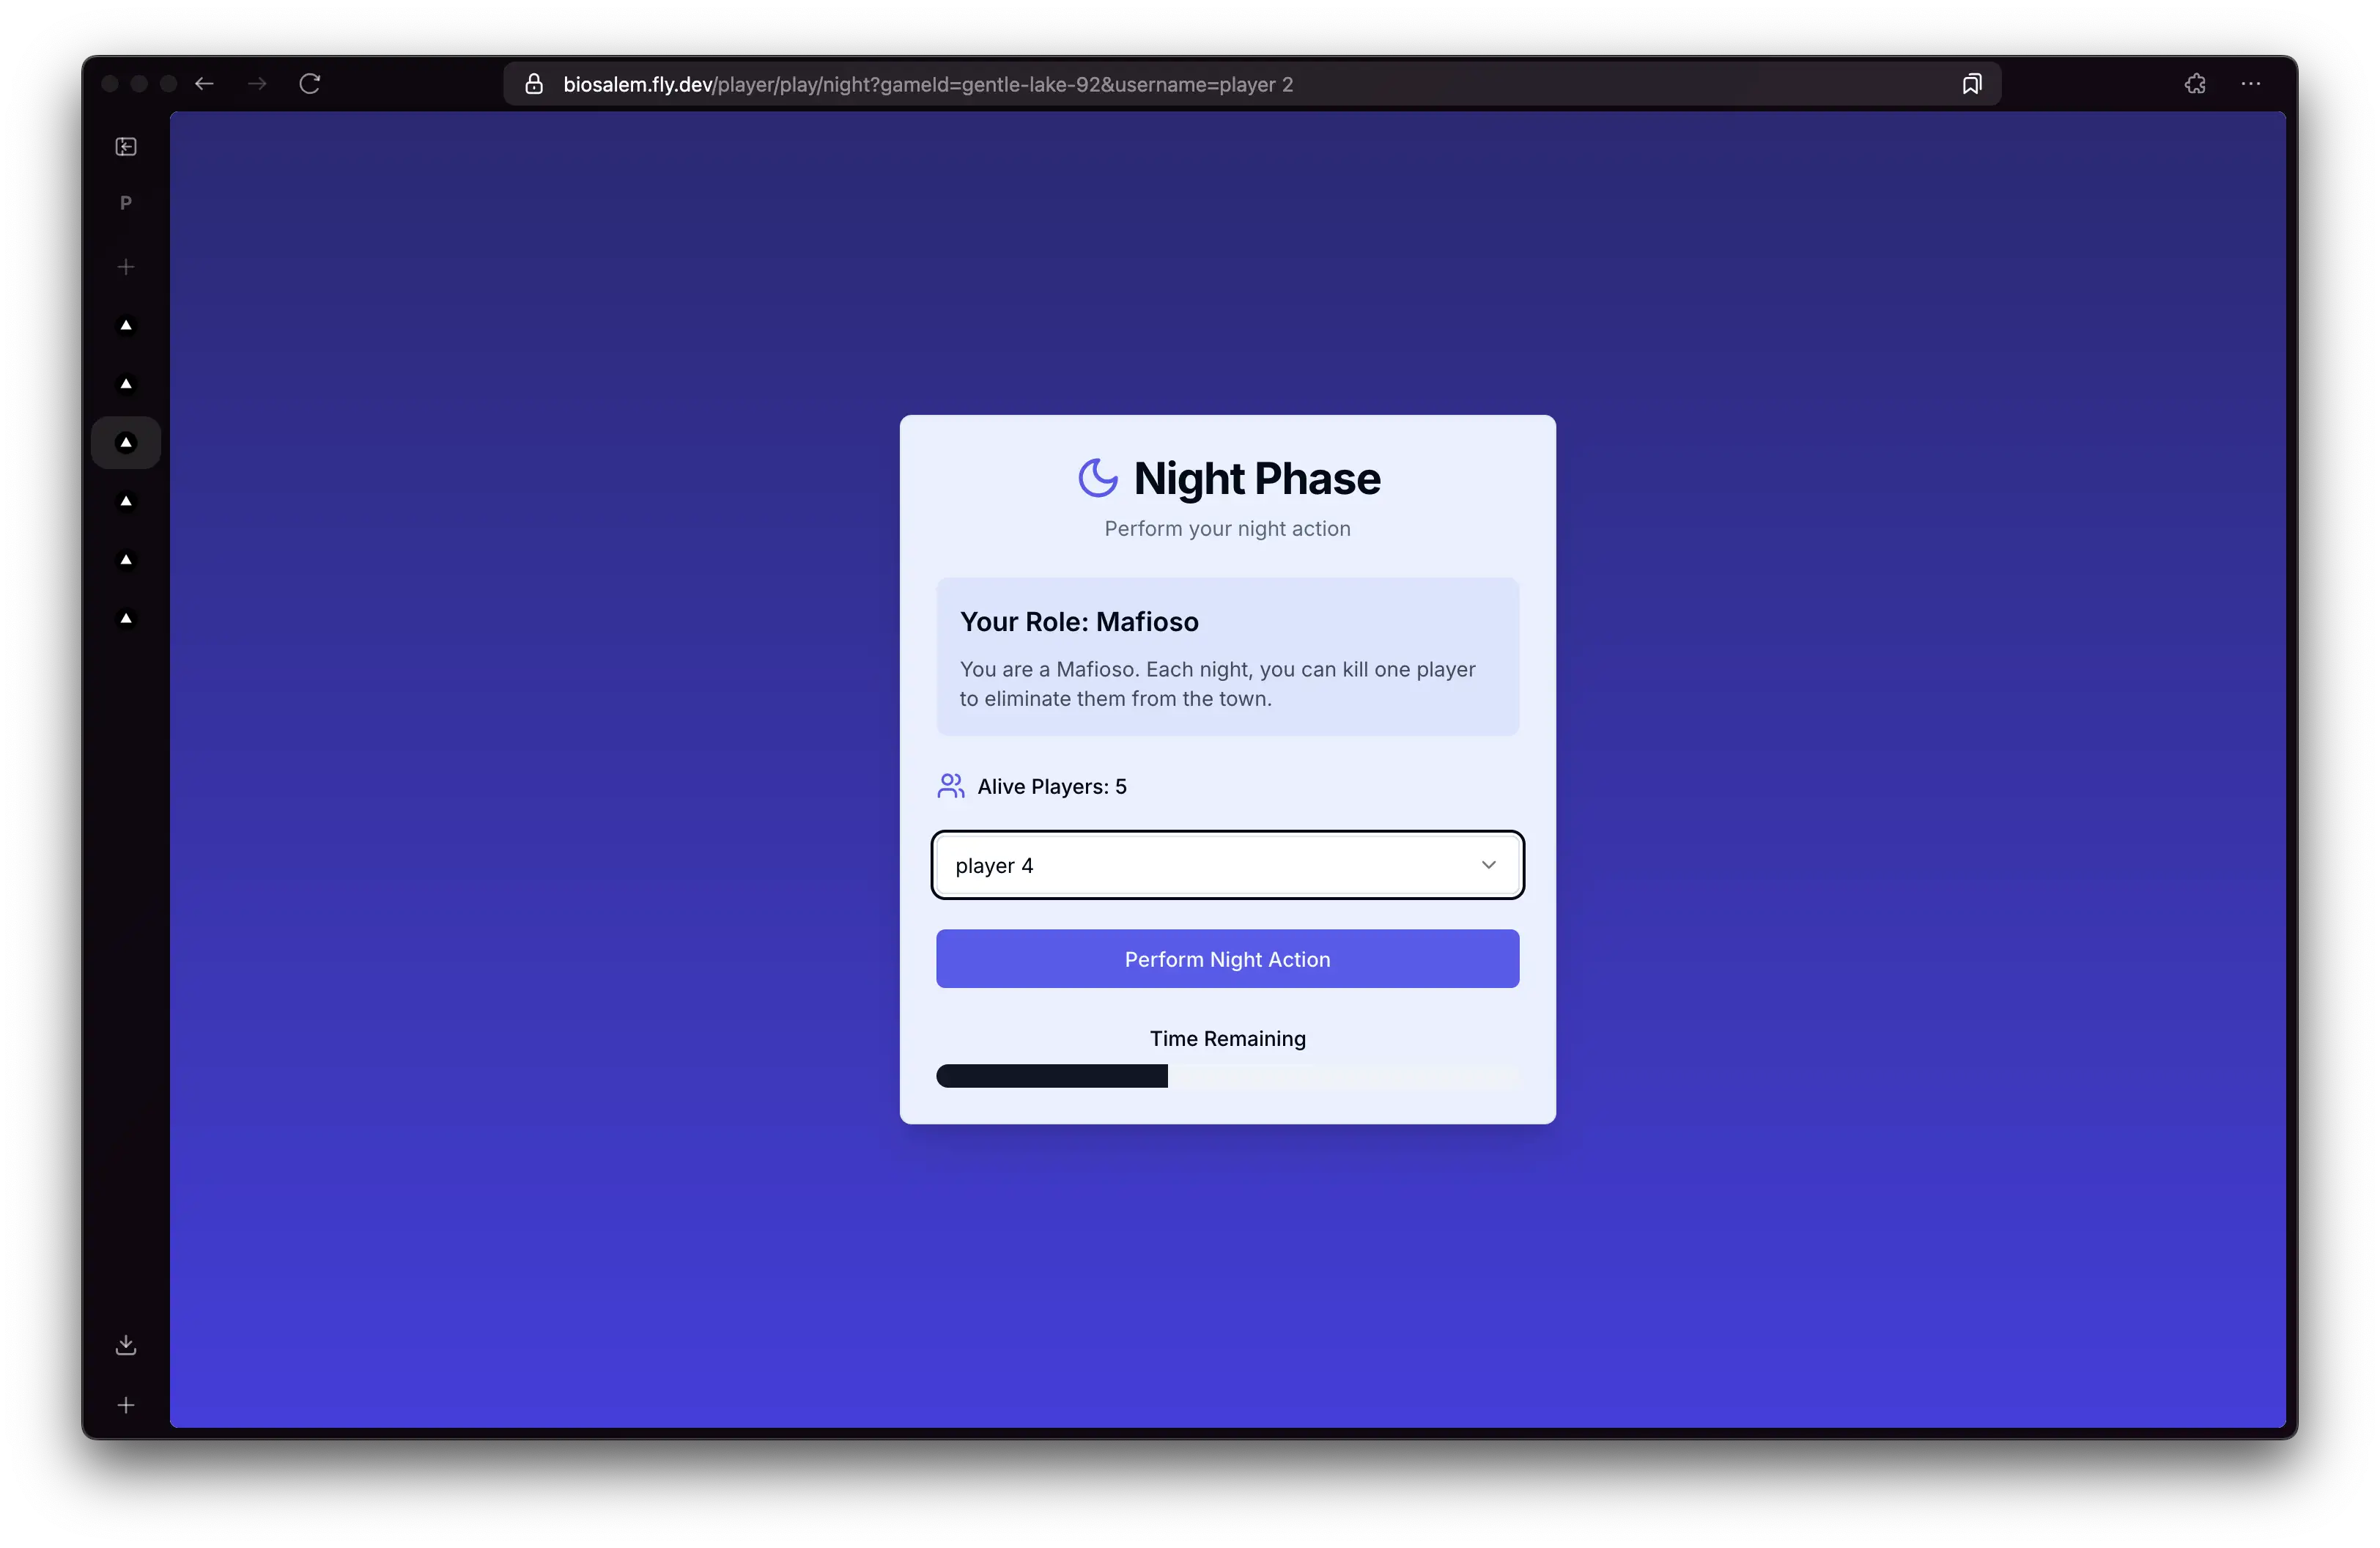Reload the current page
Screen dimensions: 2380x1548
pos(310,84)
